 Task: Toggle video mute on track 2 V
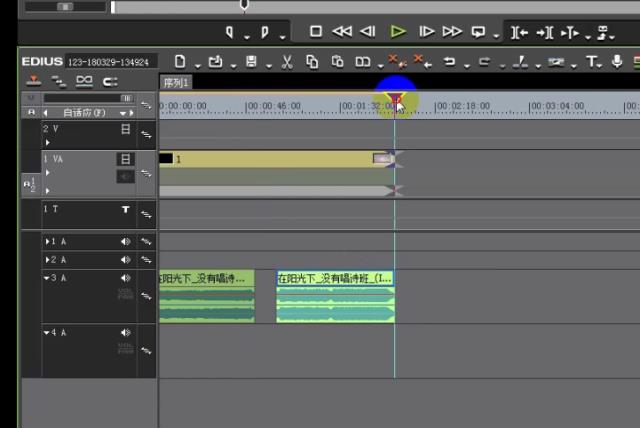(x=126, y=129)
